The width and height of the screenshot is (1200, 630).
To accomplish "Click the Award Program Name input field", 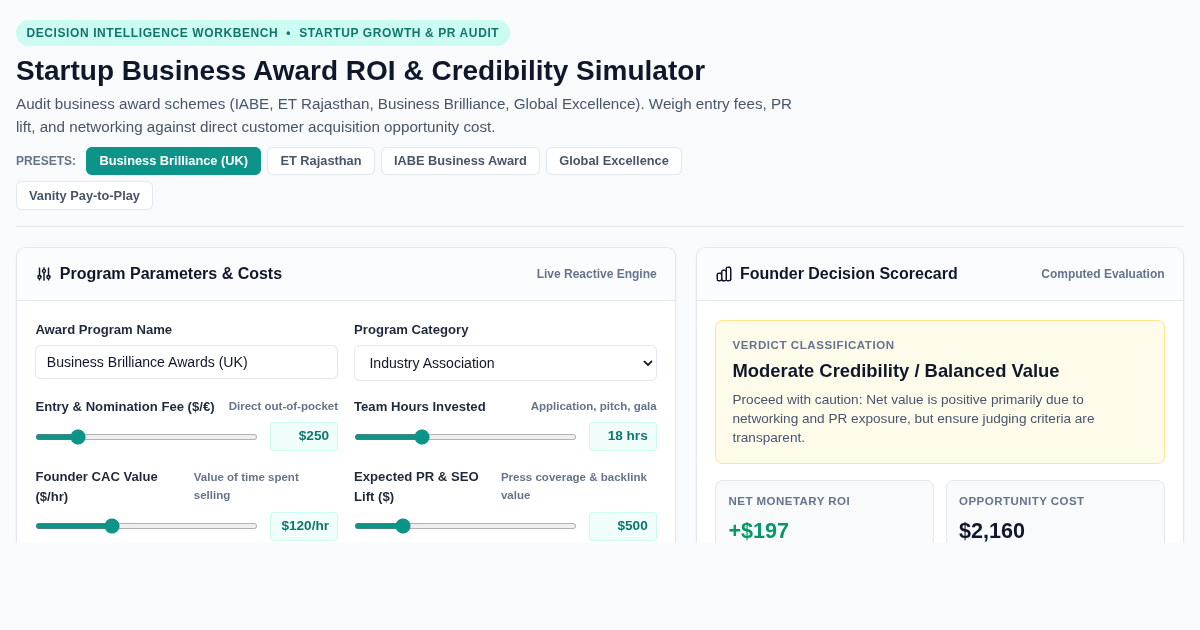I will tap(186, 362).
